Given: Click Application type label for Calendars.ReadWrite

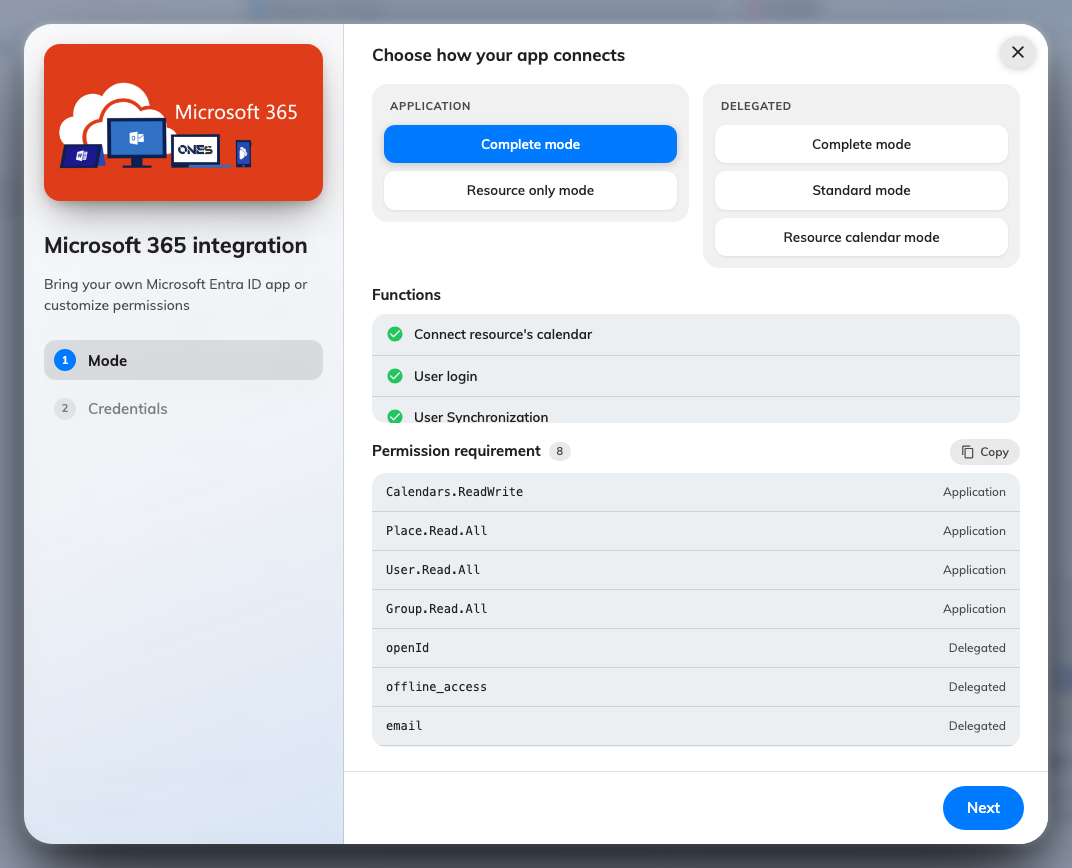Looking at the screenshot, I should (x=974, y=492).
